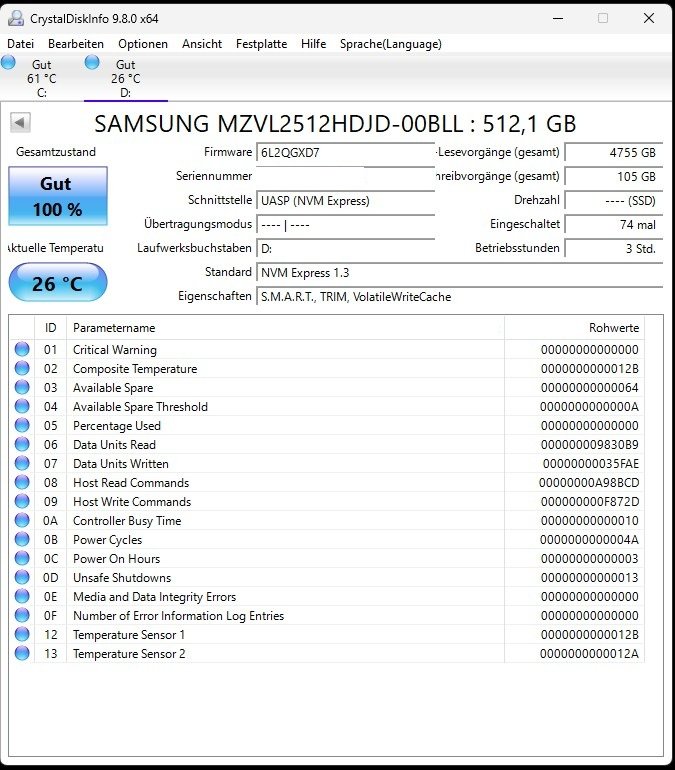Go to previous disk with back arrow
The width and height of the screenshot is (675, 770).
pos(20,122)
